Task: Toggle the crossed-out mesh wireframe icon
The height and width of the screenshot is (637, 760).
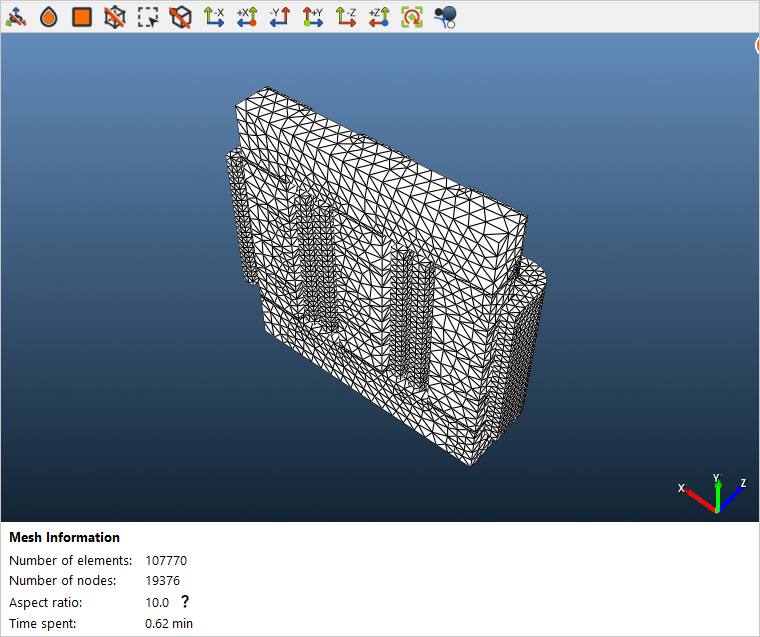Action: point(115,17)
